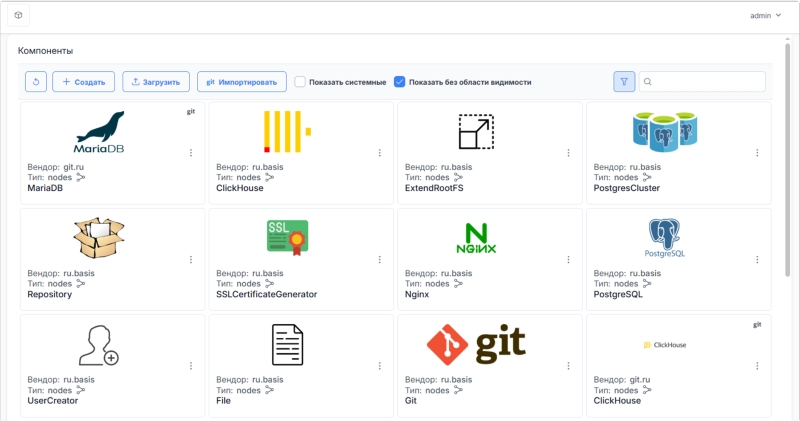This screenshot has height=421, width=800.
Task: Open the three-dot menu on UserCreator card
Action: click(191, 366)
